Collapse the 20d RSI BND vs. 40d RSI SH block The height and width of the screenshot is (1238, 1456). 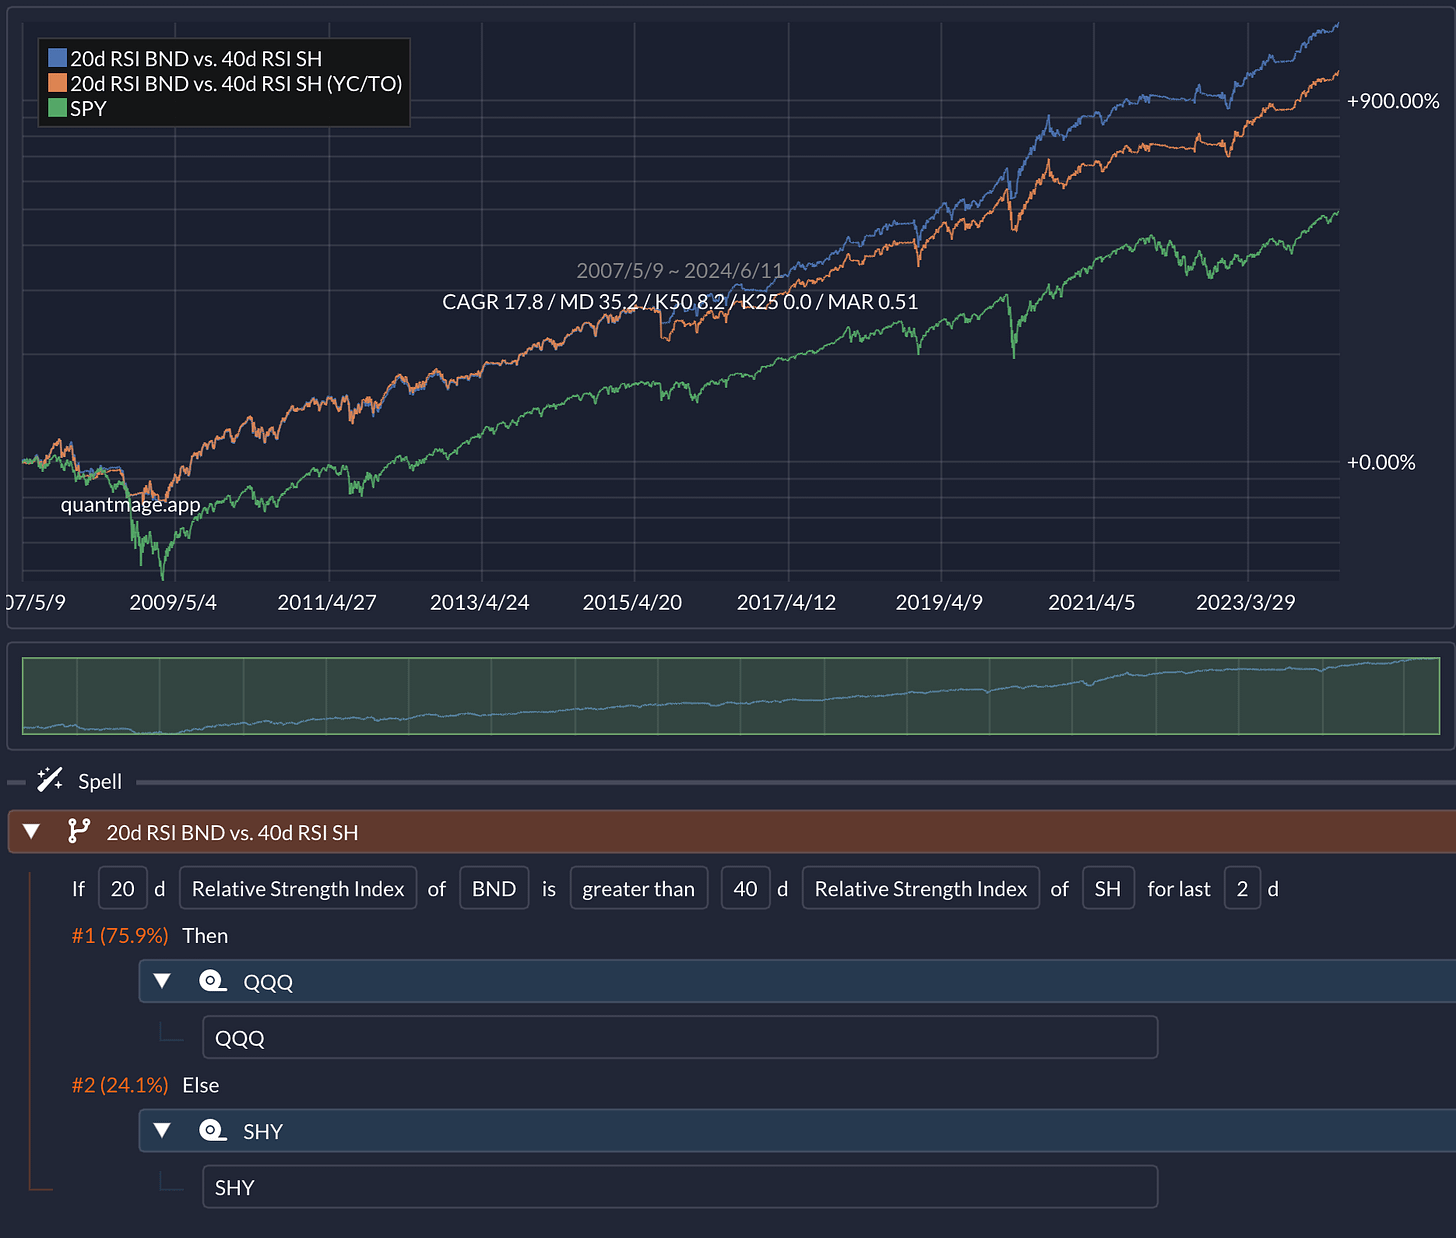point(31,831)
